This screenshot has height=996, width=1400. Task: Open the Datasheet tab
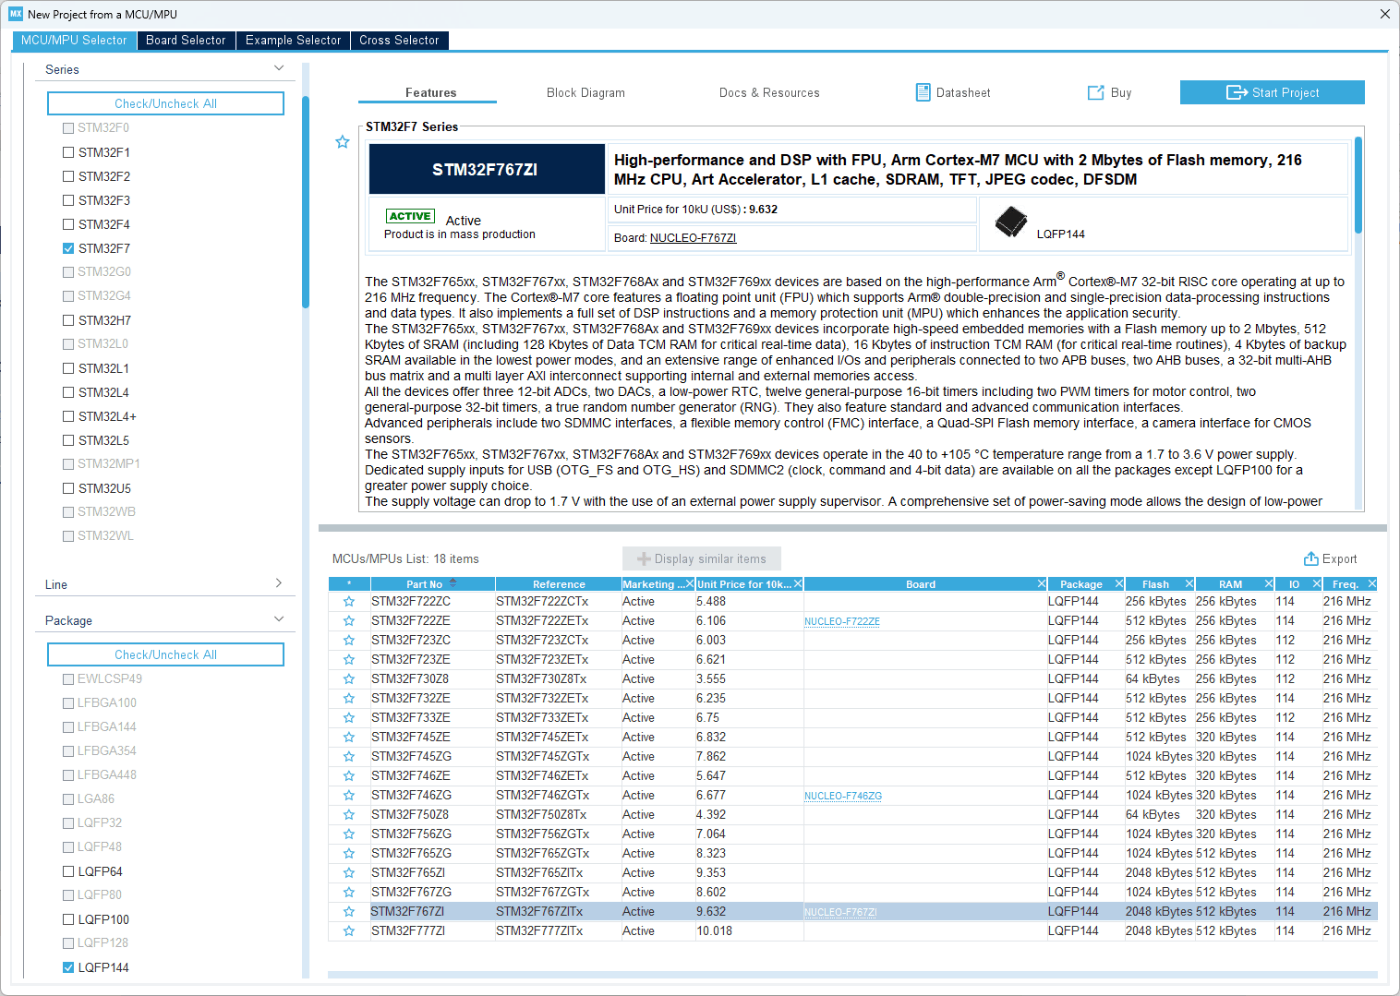pos(953,93)
